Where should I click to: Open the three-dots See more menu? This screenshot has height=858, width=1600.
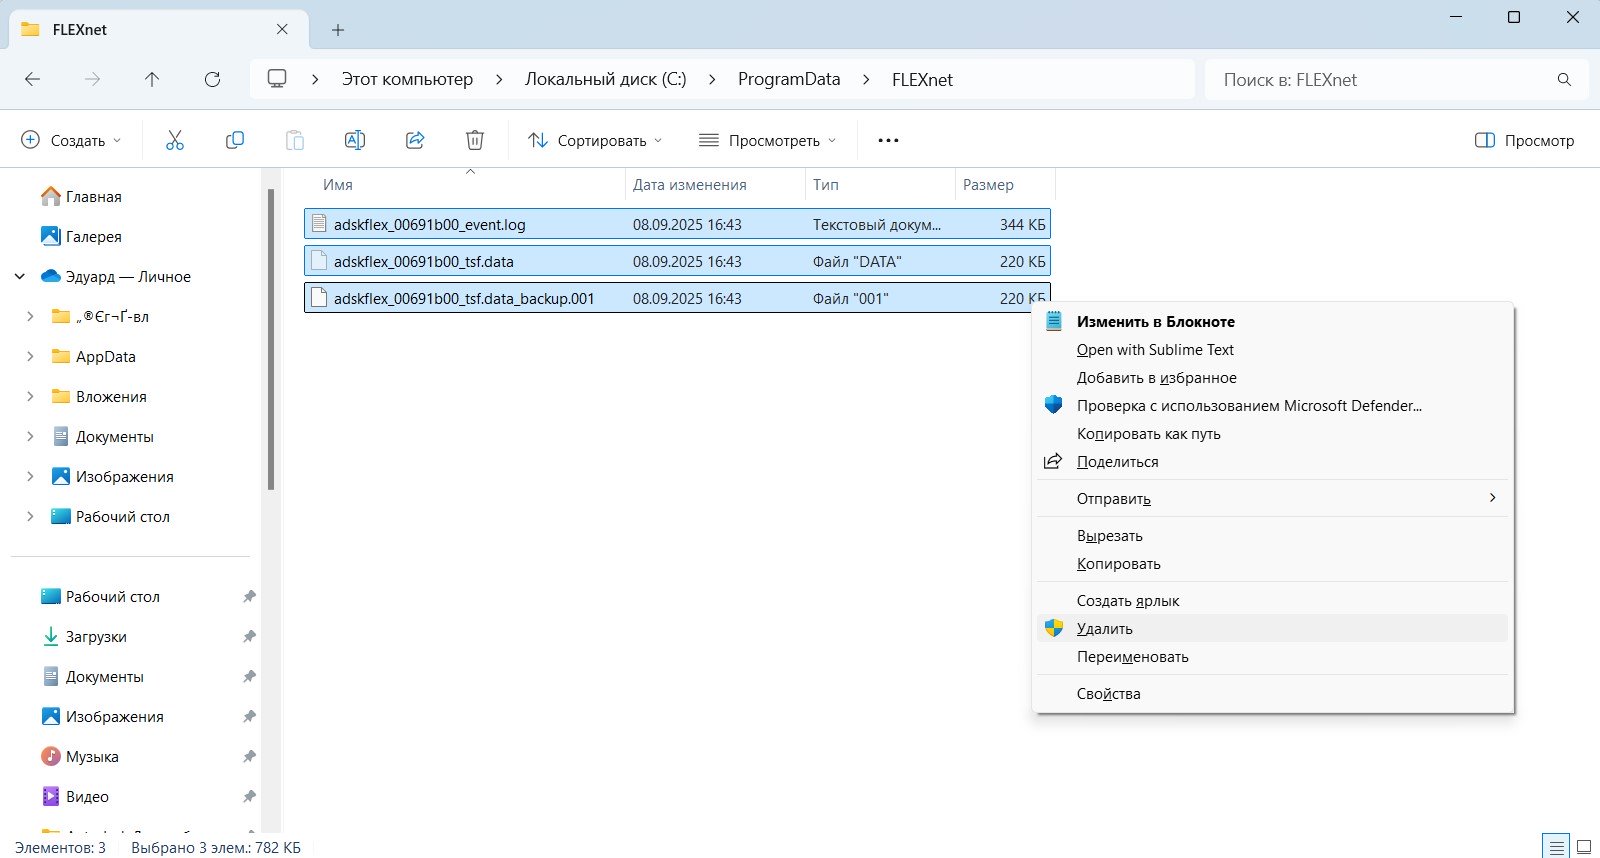click(888, 141)
